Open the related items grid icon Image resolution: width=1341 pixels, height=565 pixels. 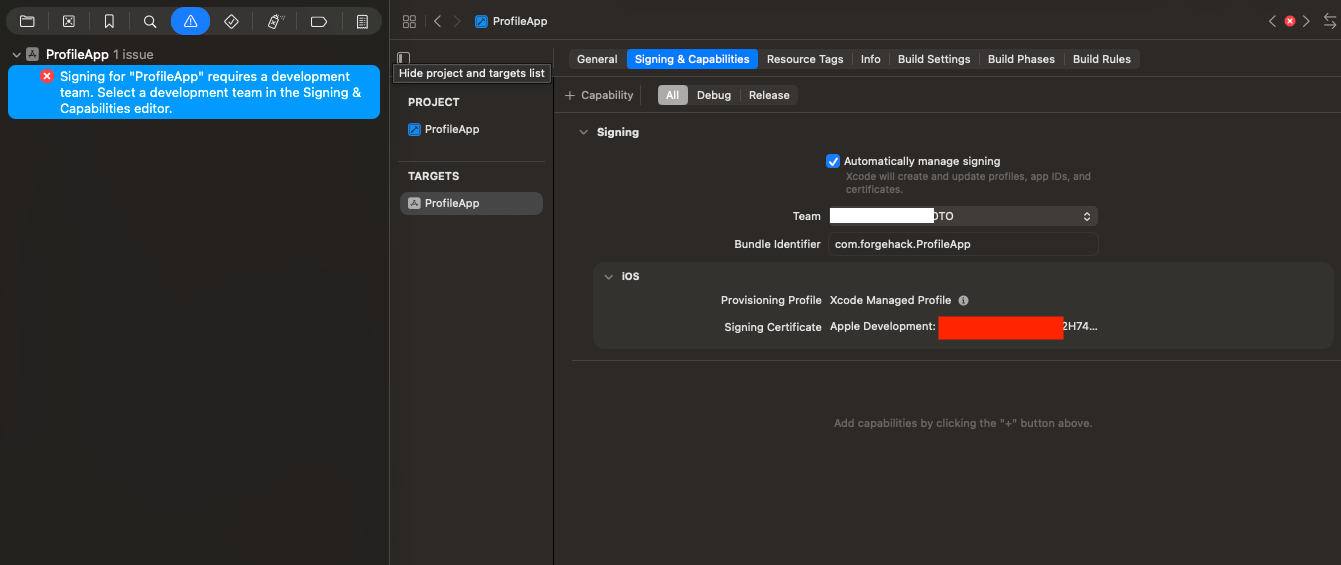[409, 21]
